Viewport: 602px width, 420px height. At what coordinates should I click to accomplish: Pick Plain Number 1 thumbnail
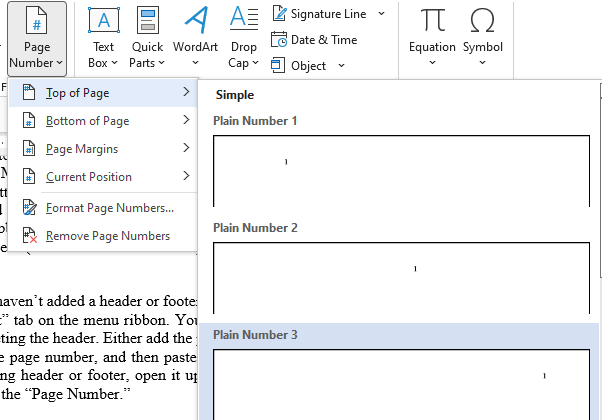400,170
